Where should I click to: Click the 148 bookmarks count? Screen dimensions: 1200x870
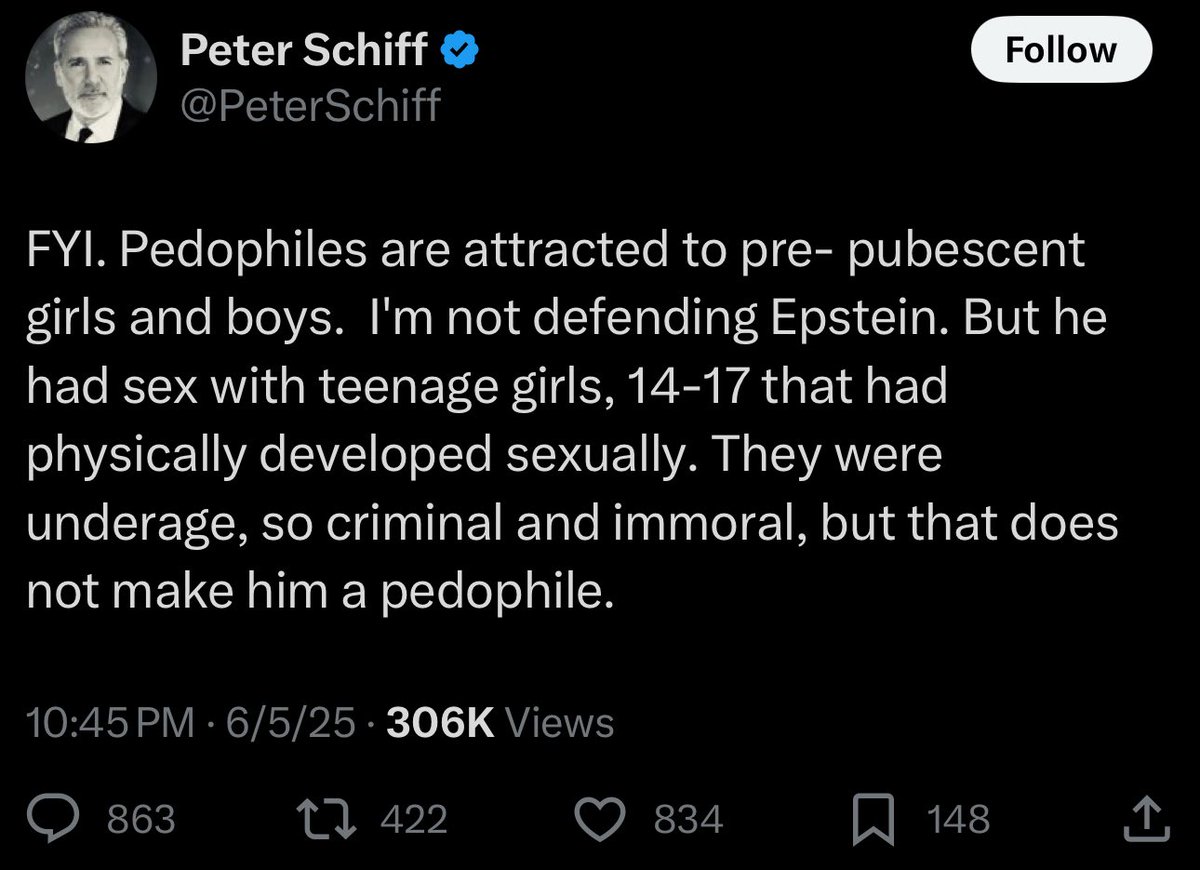pyautogui.click(x=958, y=821)
